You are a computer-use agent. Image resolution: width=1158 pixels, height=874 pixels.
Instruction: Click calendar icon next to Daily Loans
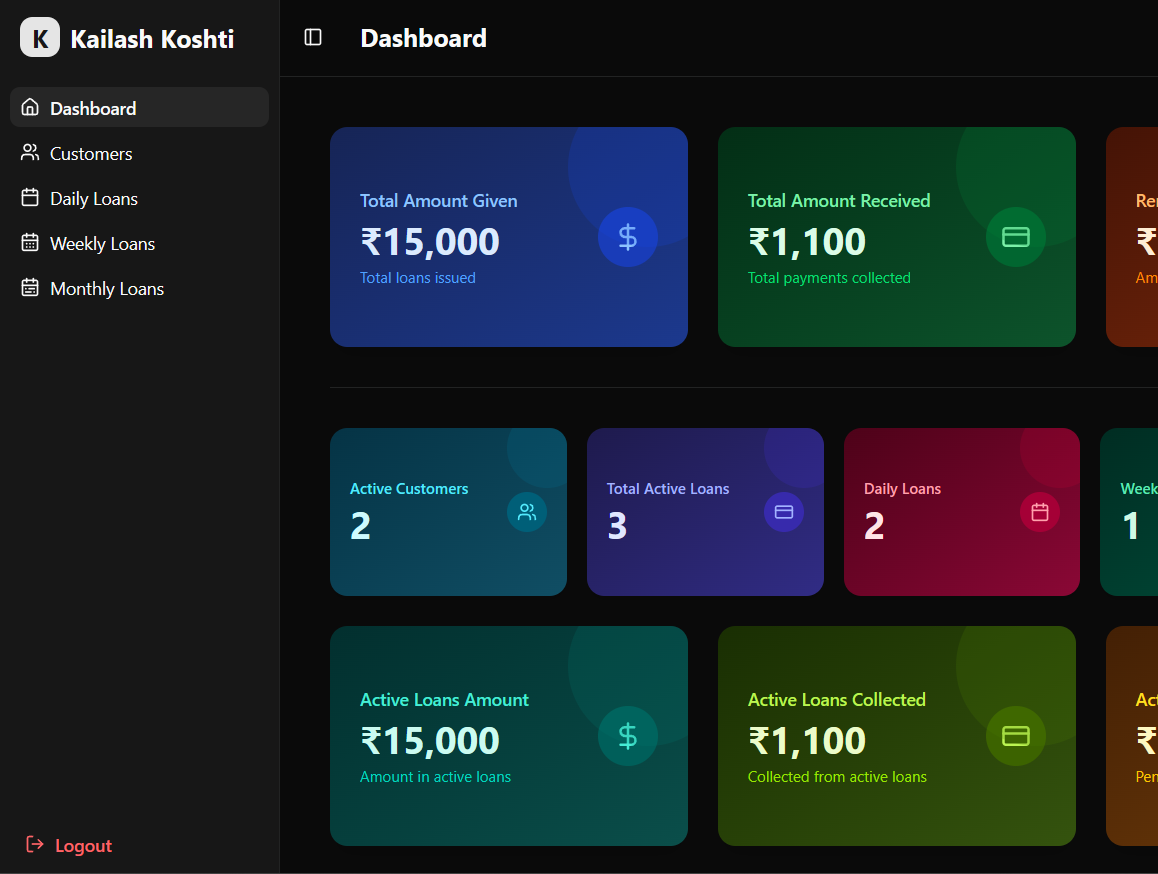tap(30, 197)
